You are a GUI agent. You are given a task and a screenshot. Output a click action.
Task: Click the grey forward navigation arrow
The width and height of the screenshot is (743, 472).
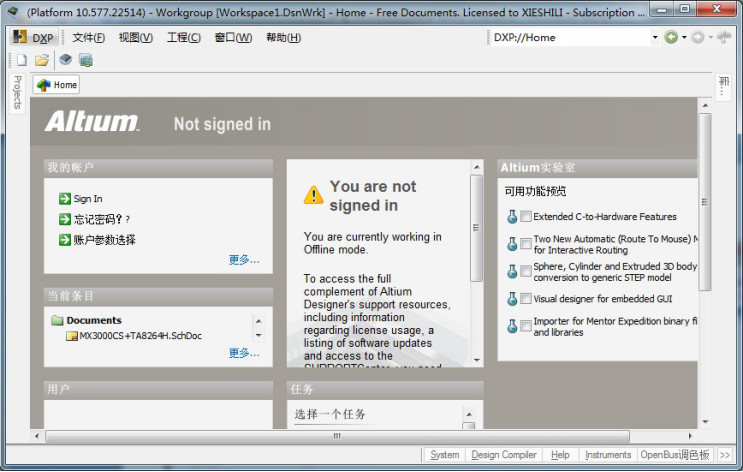698,37
